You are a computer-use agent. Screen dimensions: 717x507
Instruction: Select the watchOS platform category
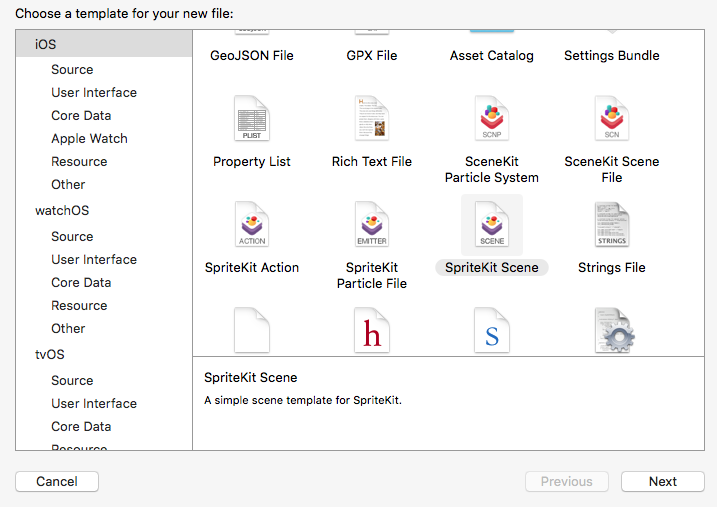point(62,210)
